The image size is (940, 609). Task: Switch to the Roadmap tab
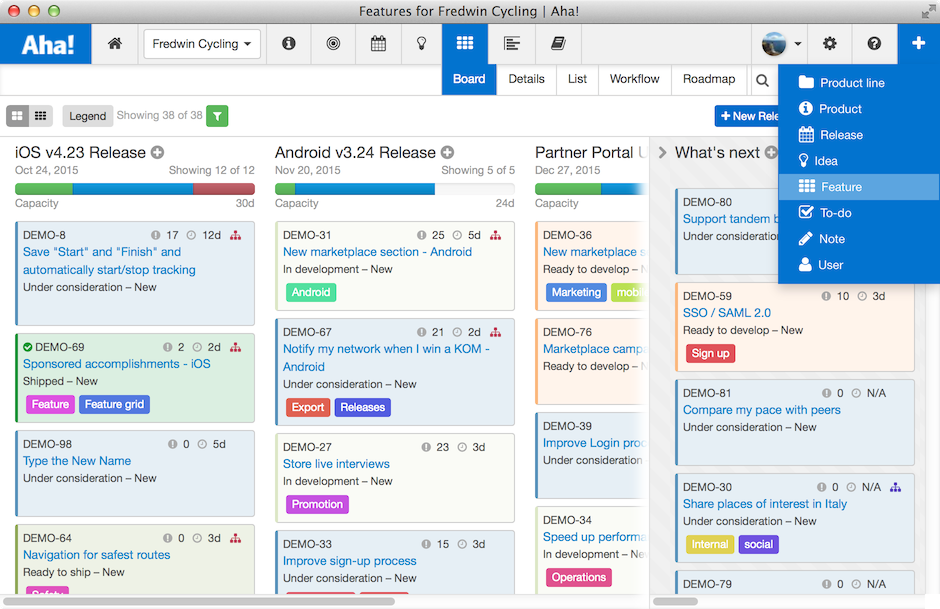[709, 79]
